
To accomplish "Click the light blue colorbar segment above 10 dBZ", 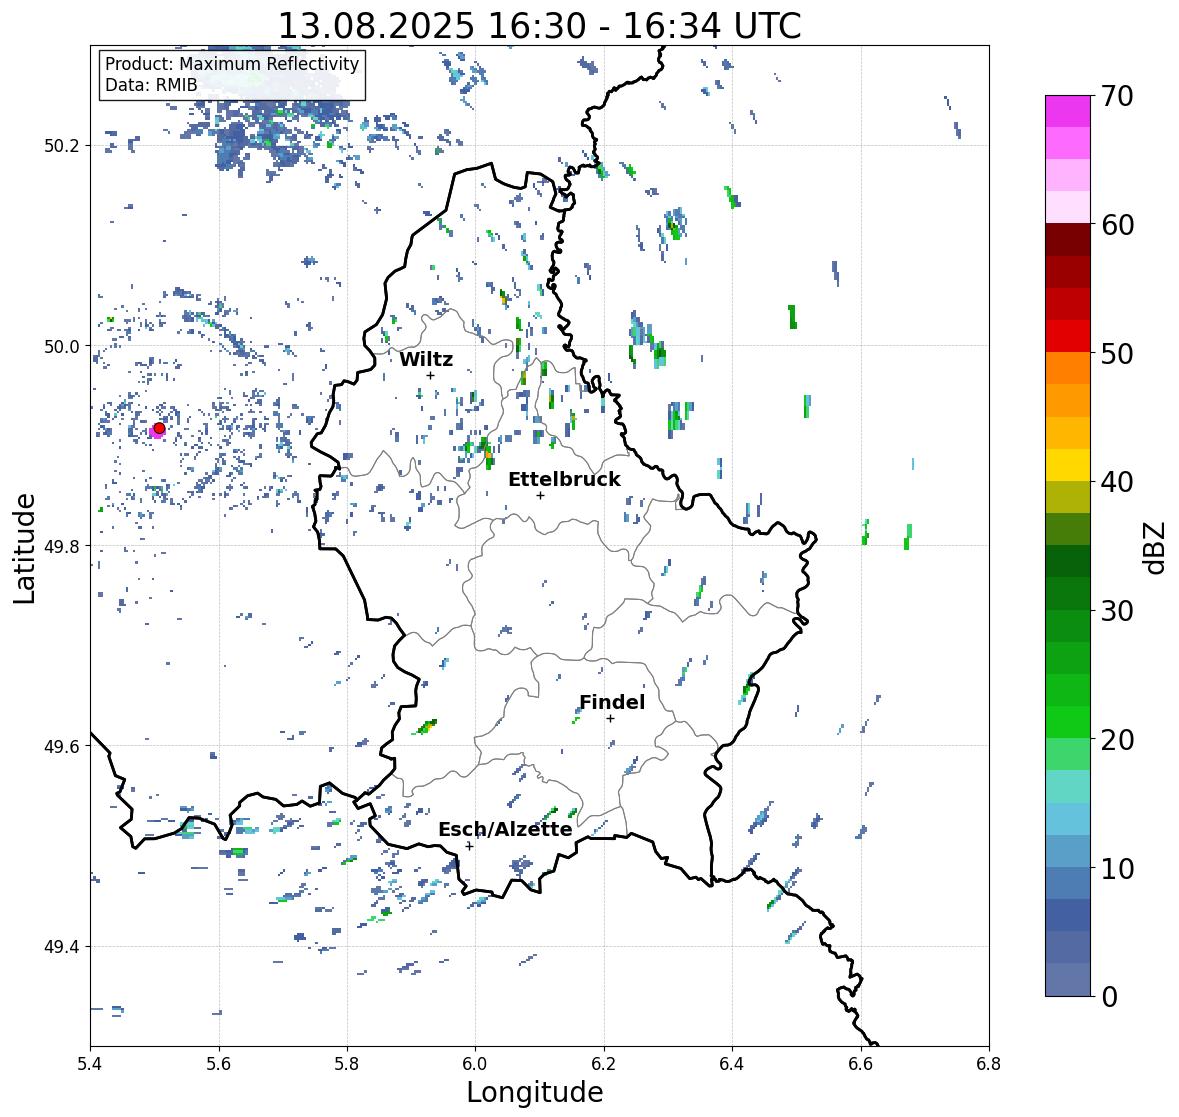I will 1068,851.
